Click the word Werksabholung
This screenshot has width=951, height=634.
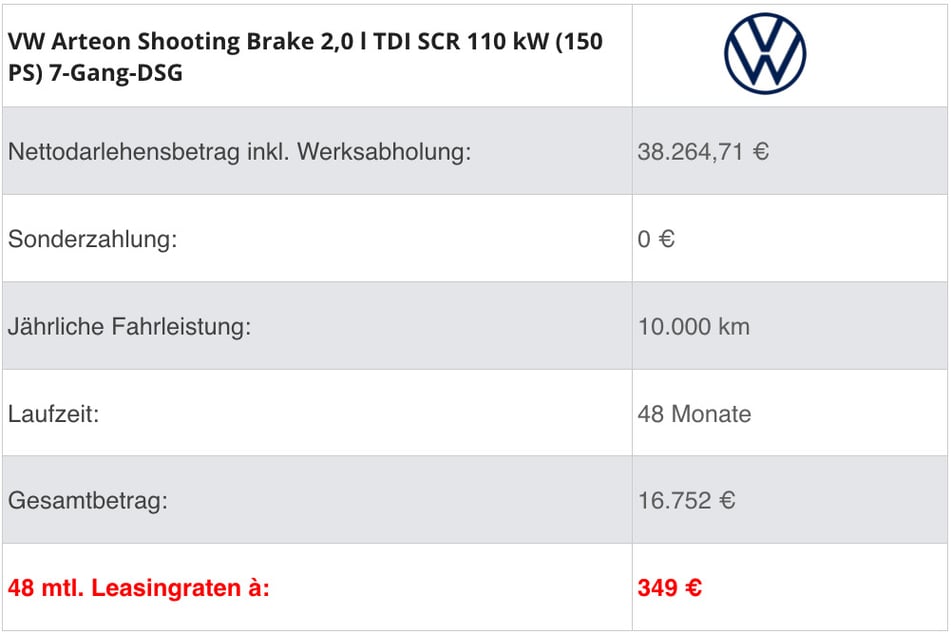click(384, 151)
